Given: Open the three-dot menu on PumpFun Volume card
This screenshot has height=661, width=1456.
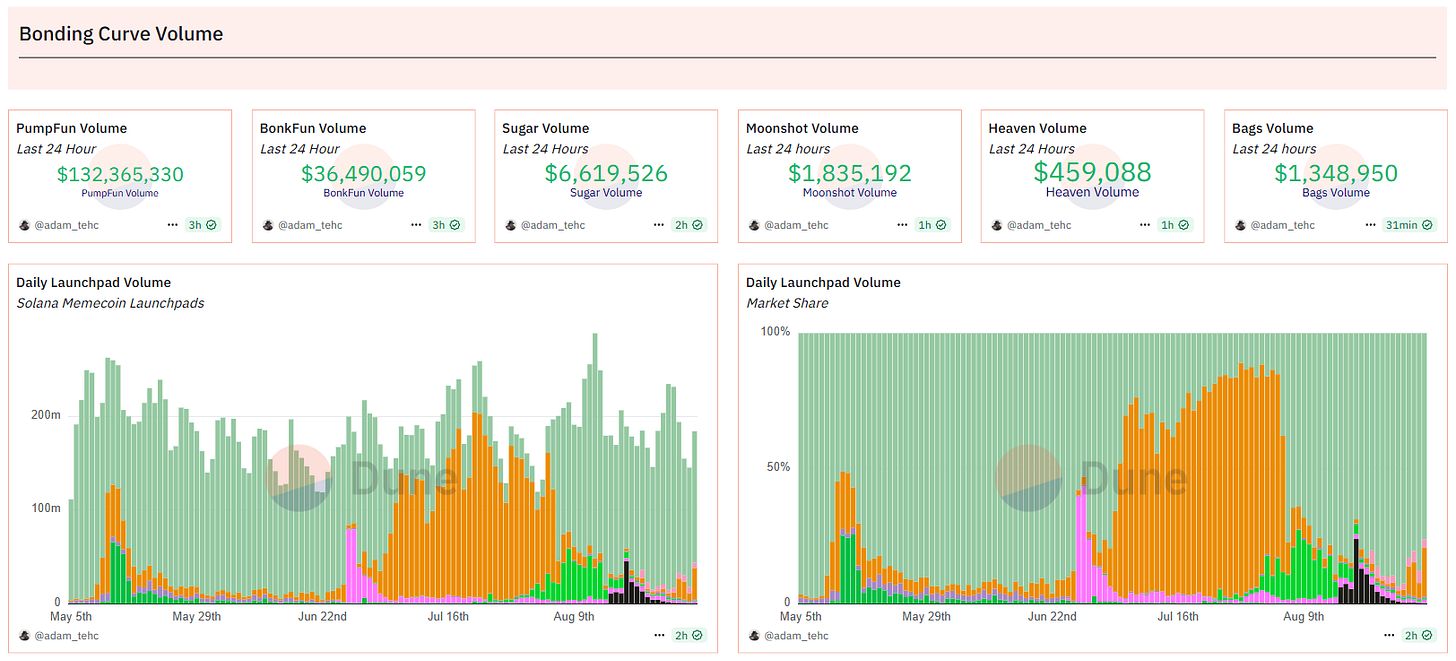Looking at the screenshot, I should tap(173, 225).
